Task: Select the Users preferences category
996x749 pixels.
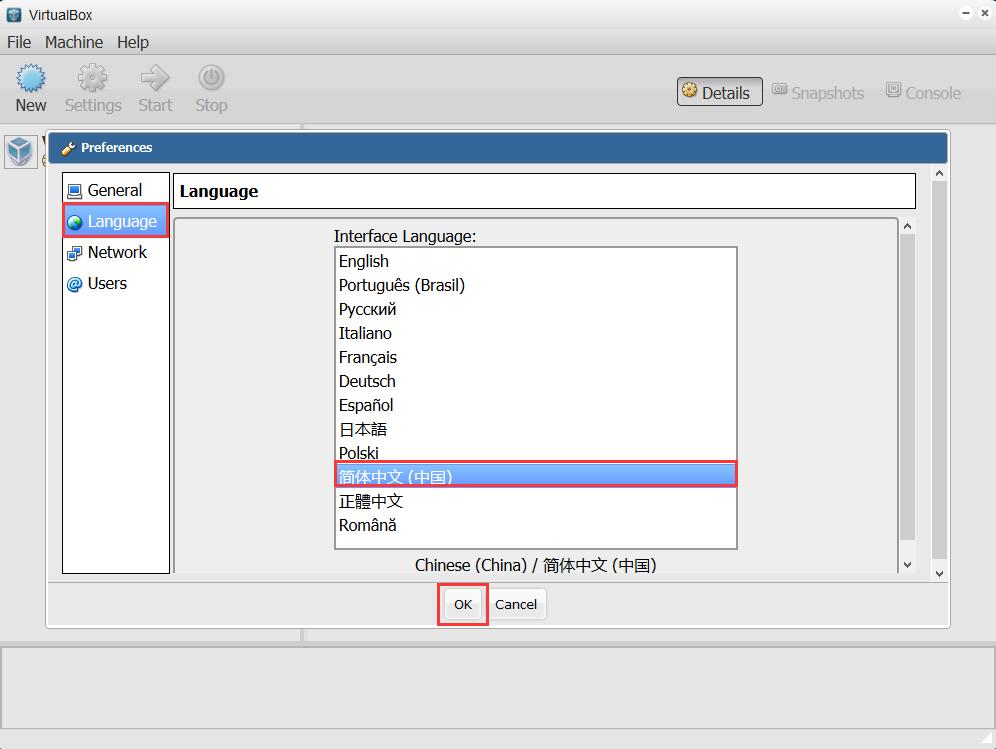Action: (116, 283)
